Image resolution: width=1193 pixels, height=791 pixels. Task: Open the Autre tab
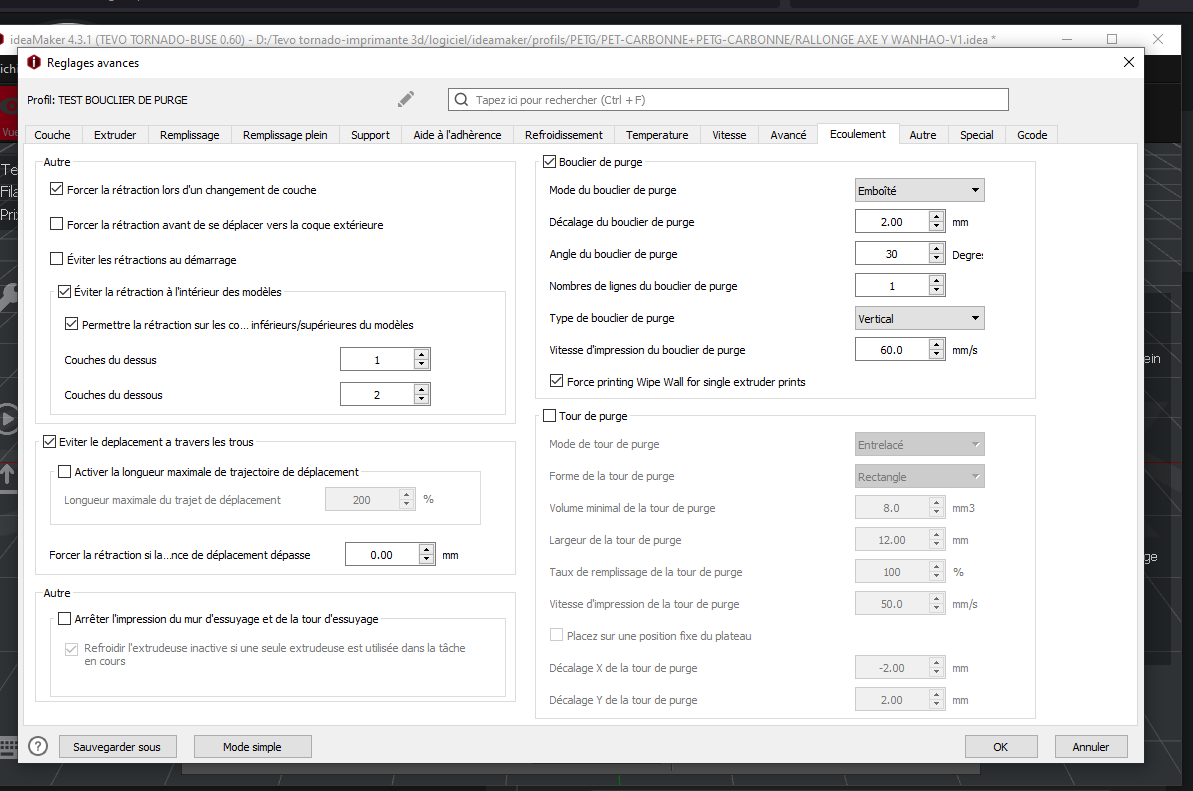pyautogui.click(x=923, y=135)
